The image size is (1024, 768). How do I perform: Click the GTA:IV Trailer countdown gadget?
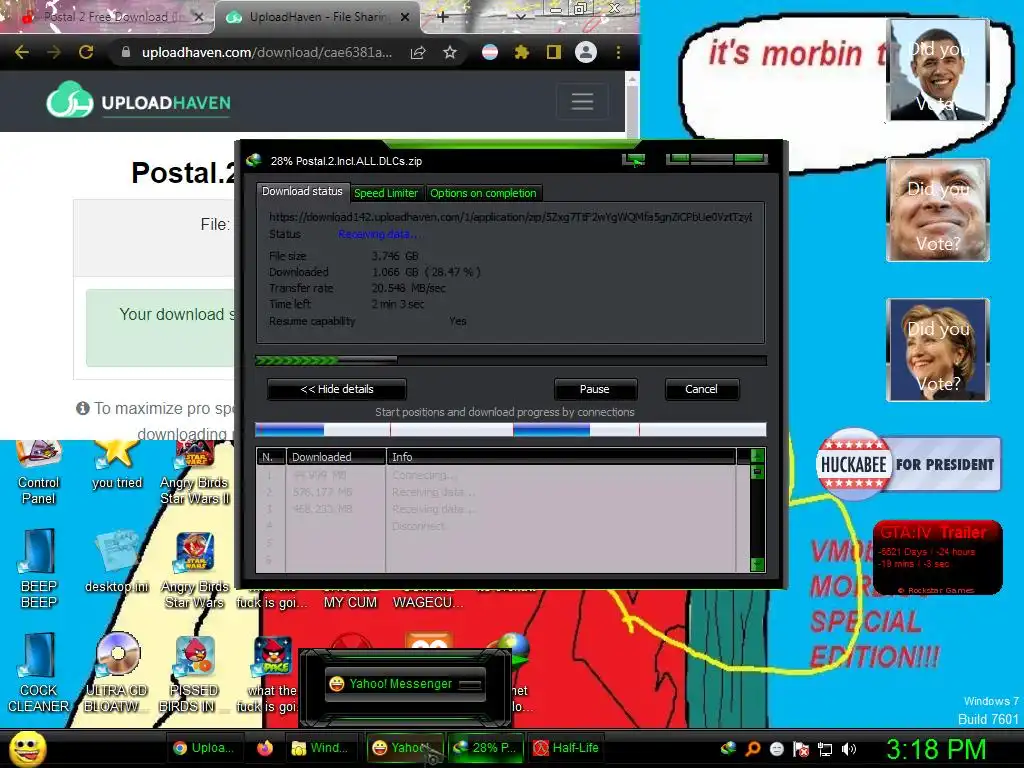[x=937, y=557]
